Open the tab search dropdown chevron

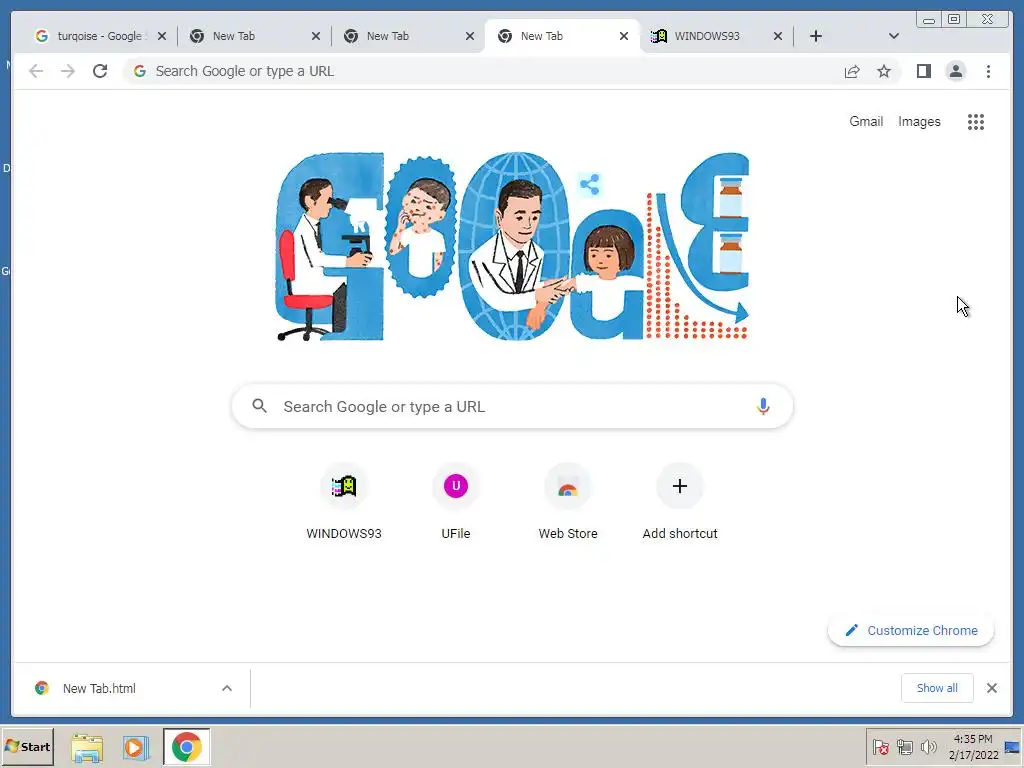pyautogui.click(x=893, y=36)
